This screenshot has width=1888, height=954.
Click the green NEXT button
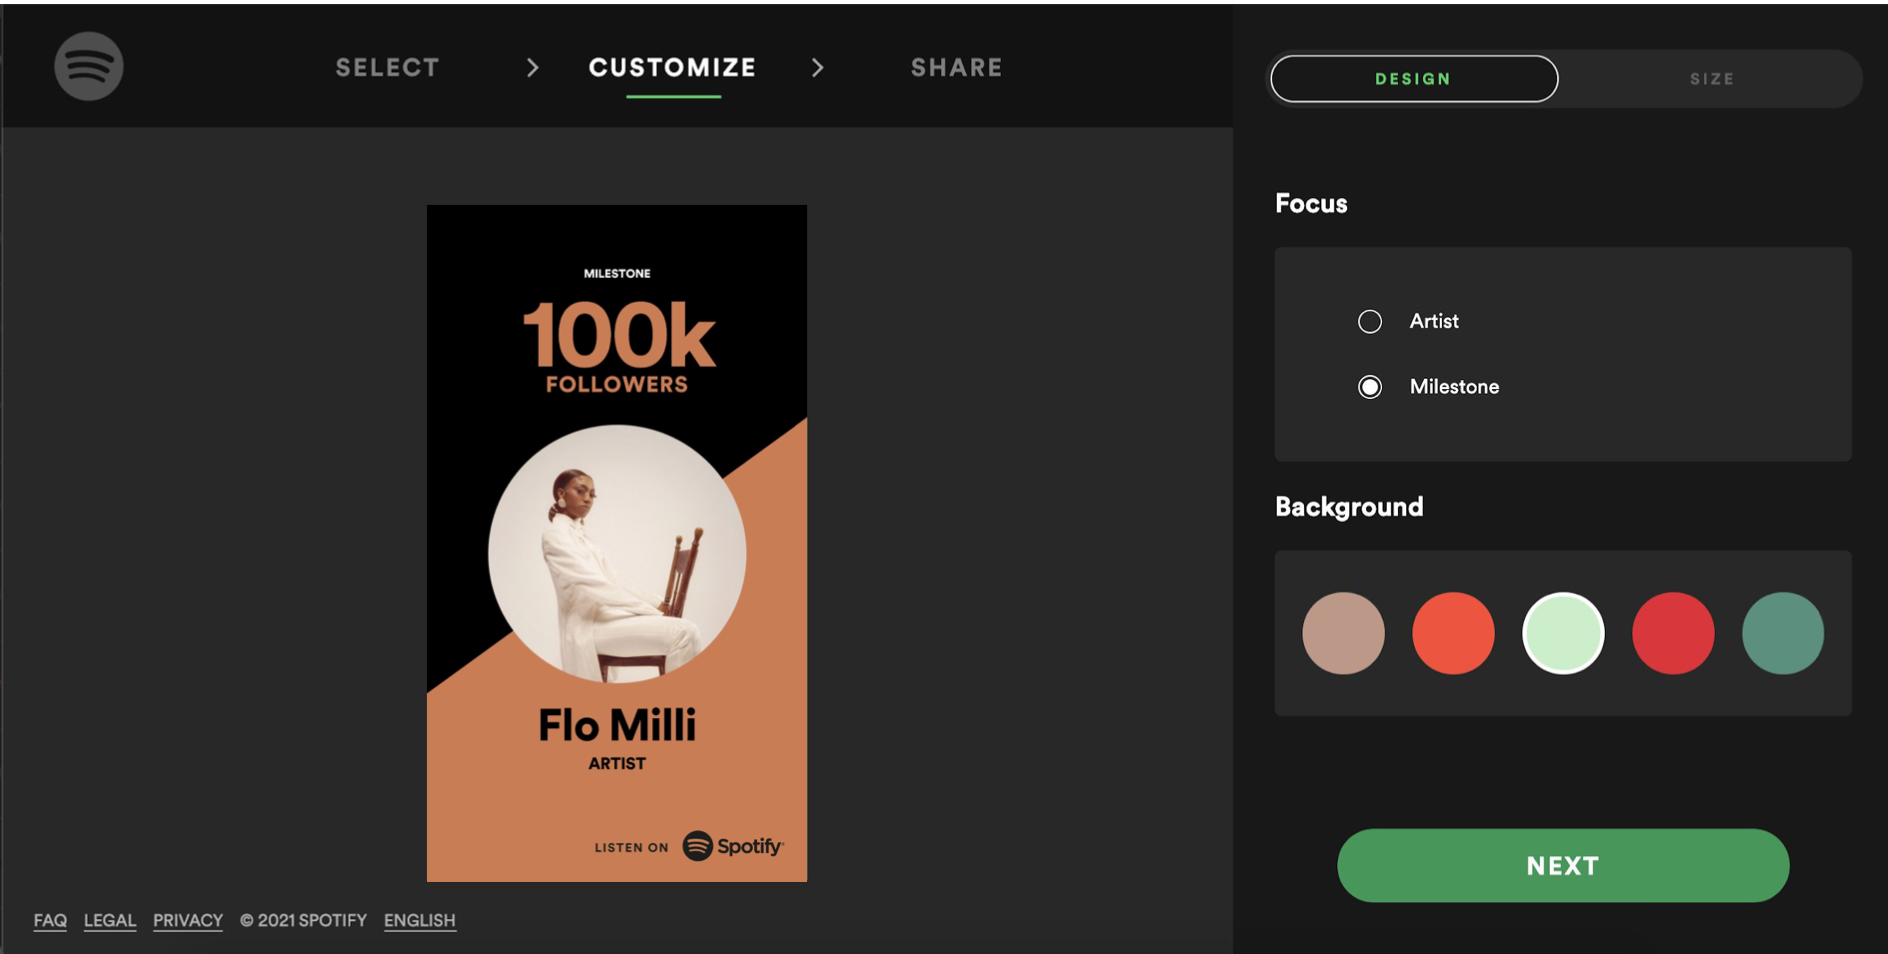1563,866
